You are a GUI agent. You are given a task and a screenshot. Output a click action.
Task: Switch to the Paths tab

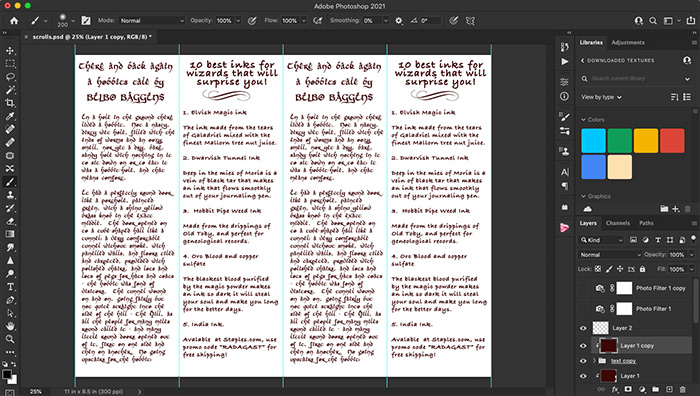click(x=646, y=223)
